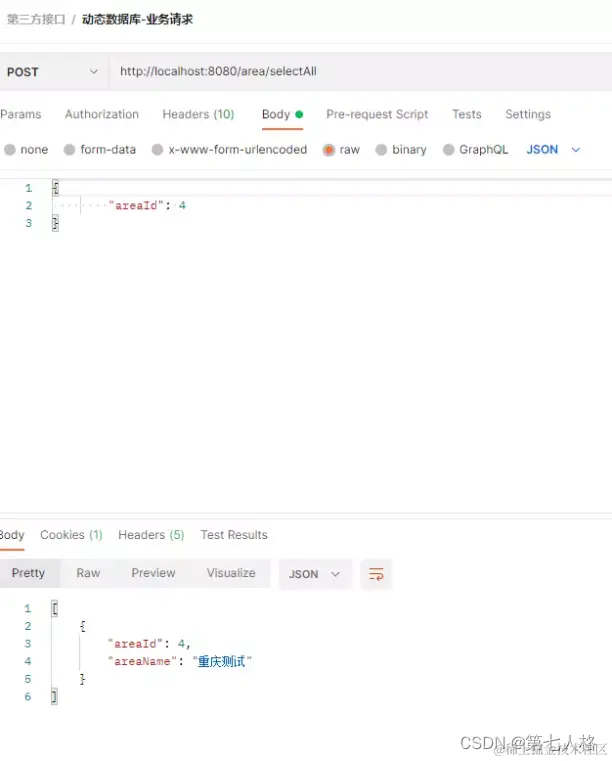Select the binary body radio option
612x761 pixels.
coord(381,149)
